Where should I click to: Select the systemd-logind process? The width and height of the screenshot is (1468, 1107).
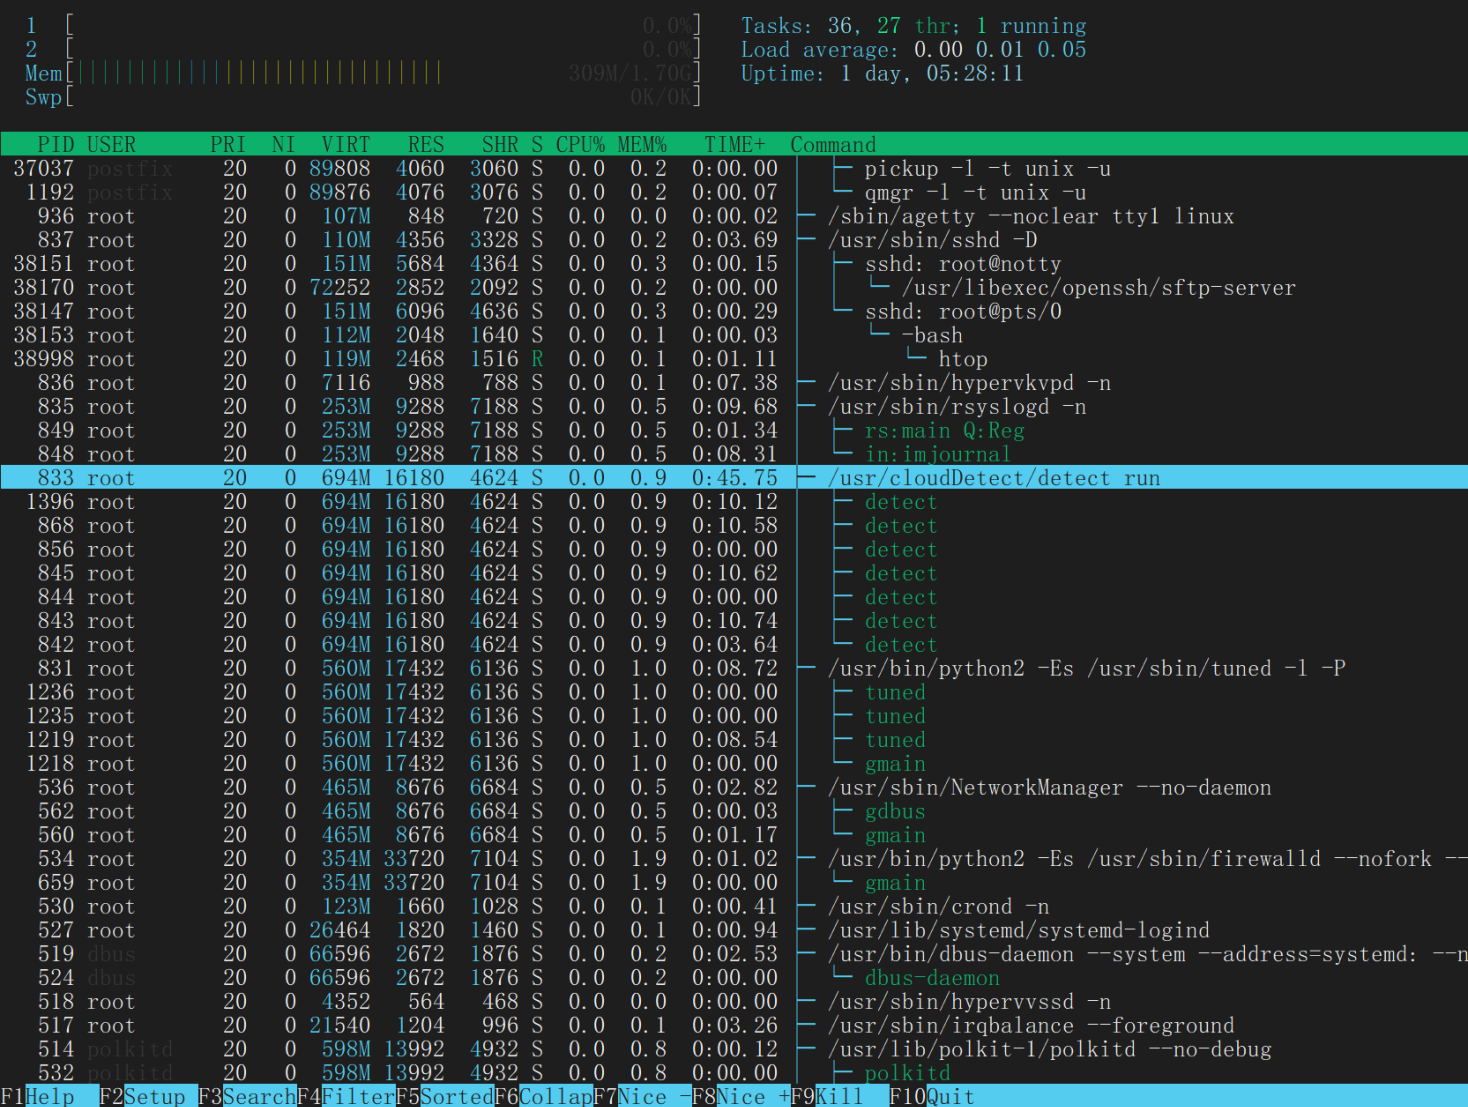click(x=734, y=931)
